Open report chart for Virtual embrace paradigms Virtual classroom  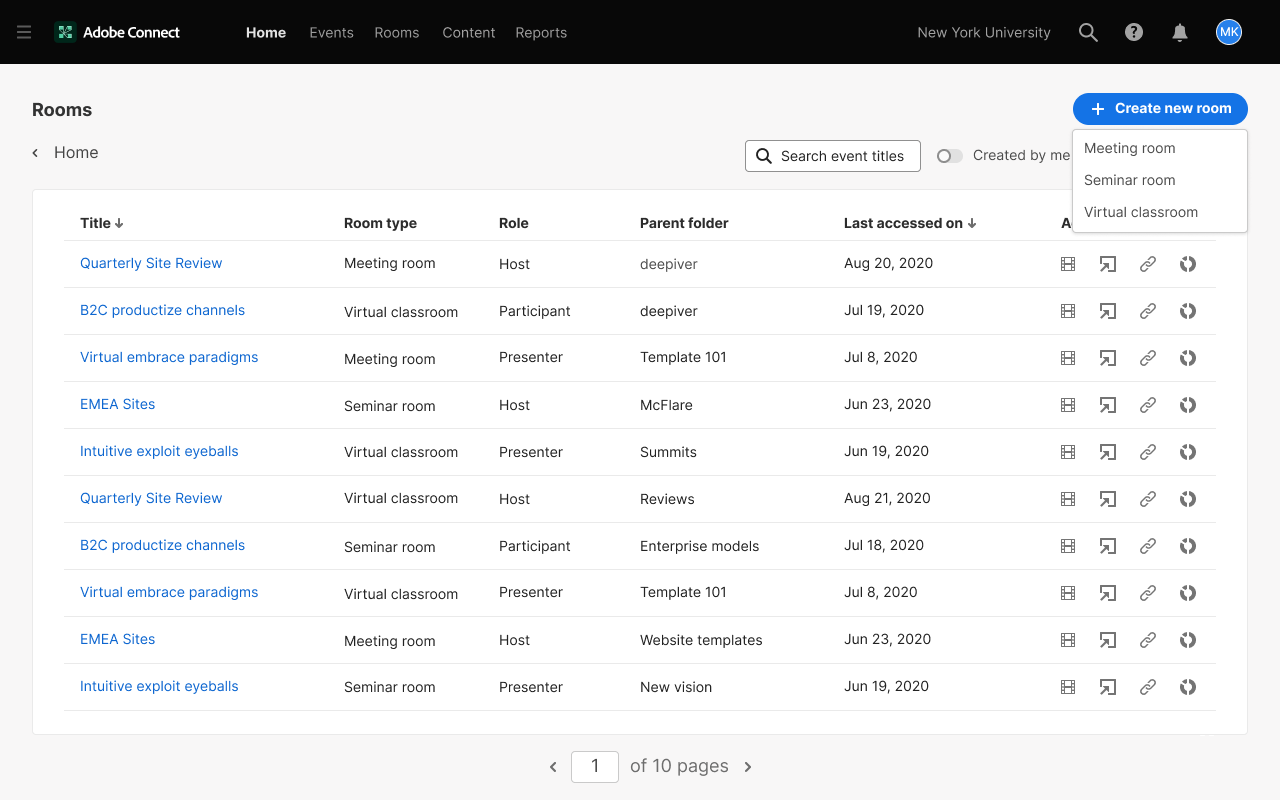1188,593
